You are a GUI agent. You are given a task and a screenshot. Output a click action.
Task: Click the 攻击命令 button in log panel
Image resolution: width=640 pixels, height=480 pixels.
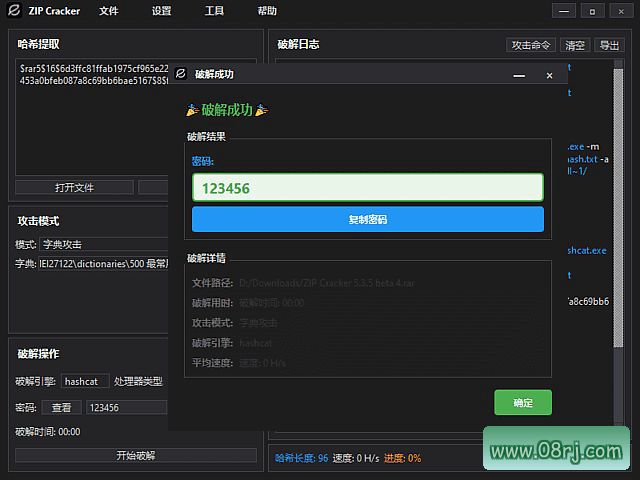531,45
